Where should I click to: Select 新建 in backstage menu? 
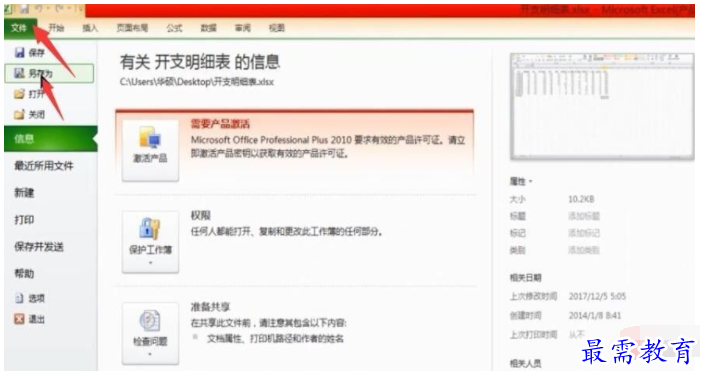[x=24, y=193]
